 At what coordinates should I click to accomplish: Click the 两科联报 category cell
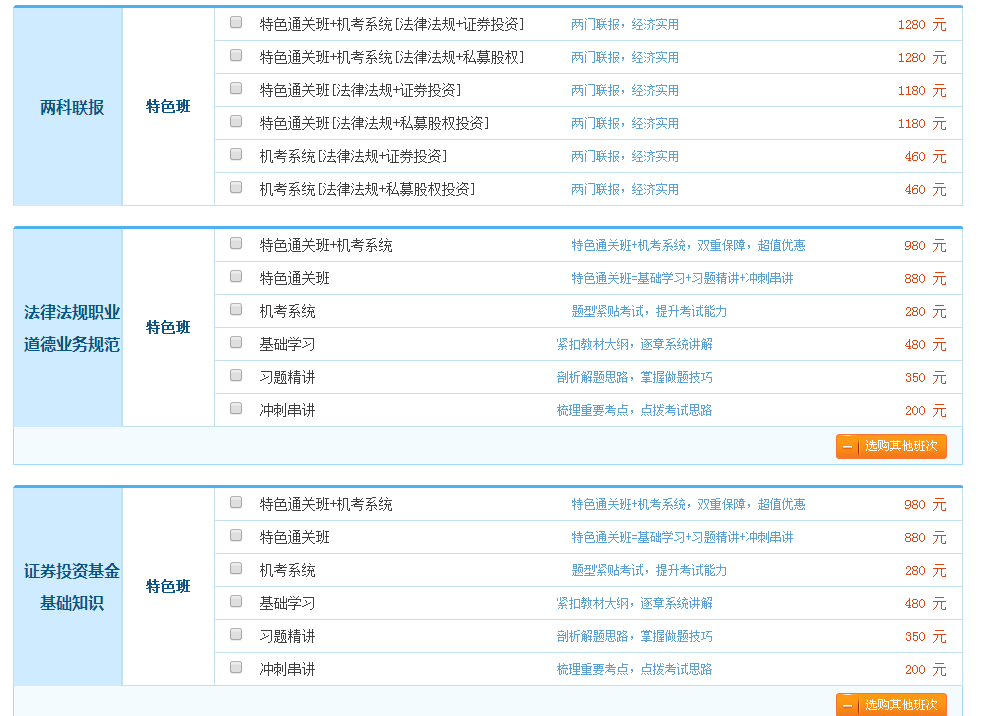(x=71, y=107)
